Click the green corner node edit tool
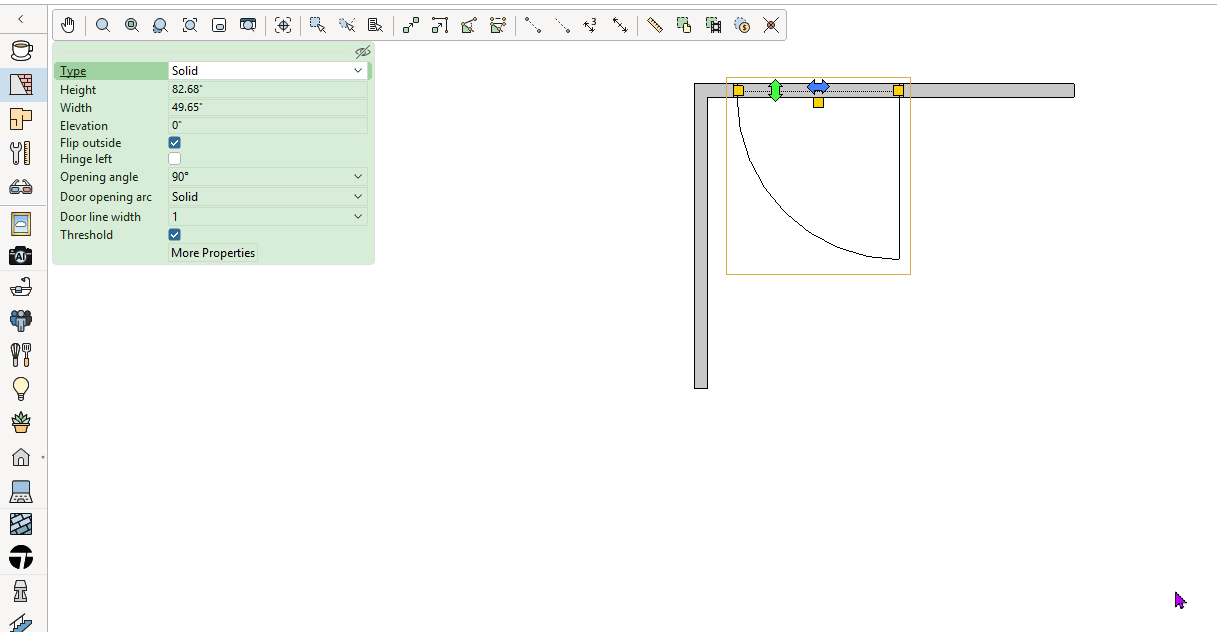This screenshot has width=1217, height=632. (x=439, y=25)
